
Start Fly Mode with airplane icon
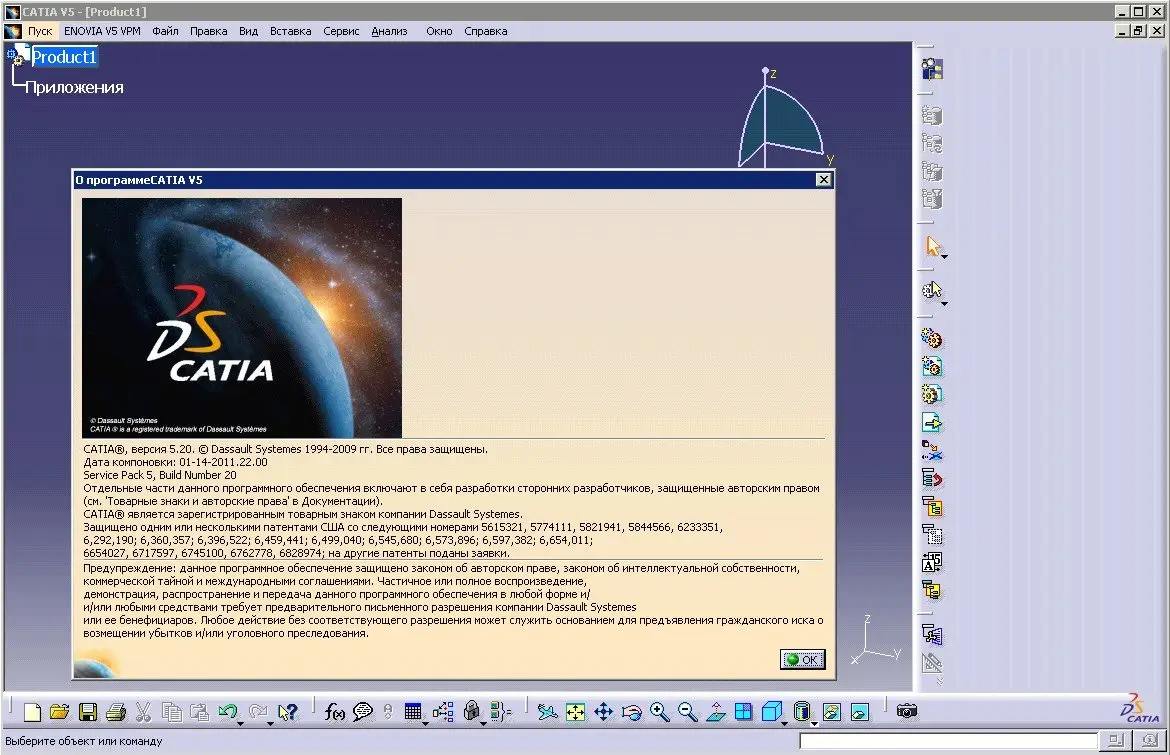pyautogui.click(x=547, y=712)
